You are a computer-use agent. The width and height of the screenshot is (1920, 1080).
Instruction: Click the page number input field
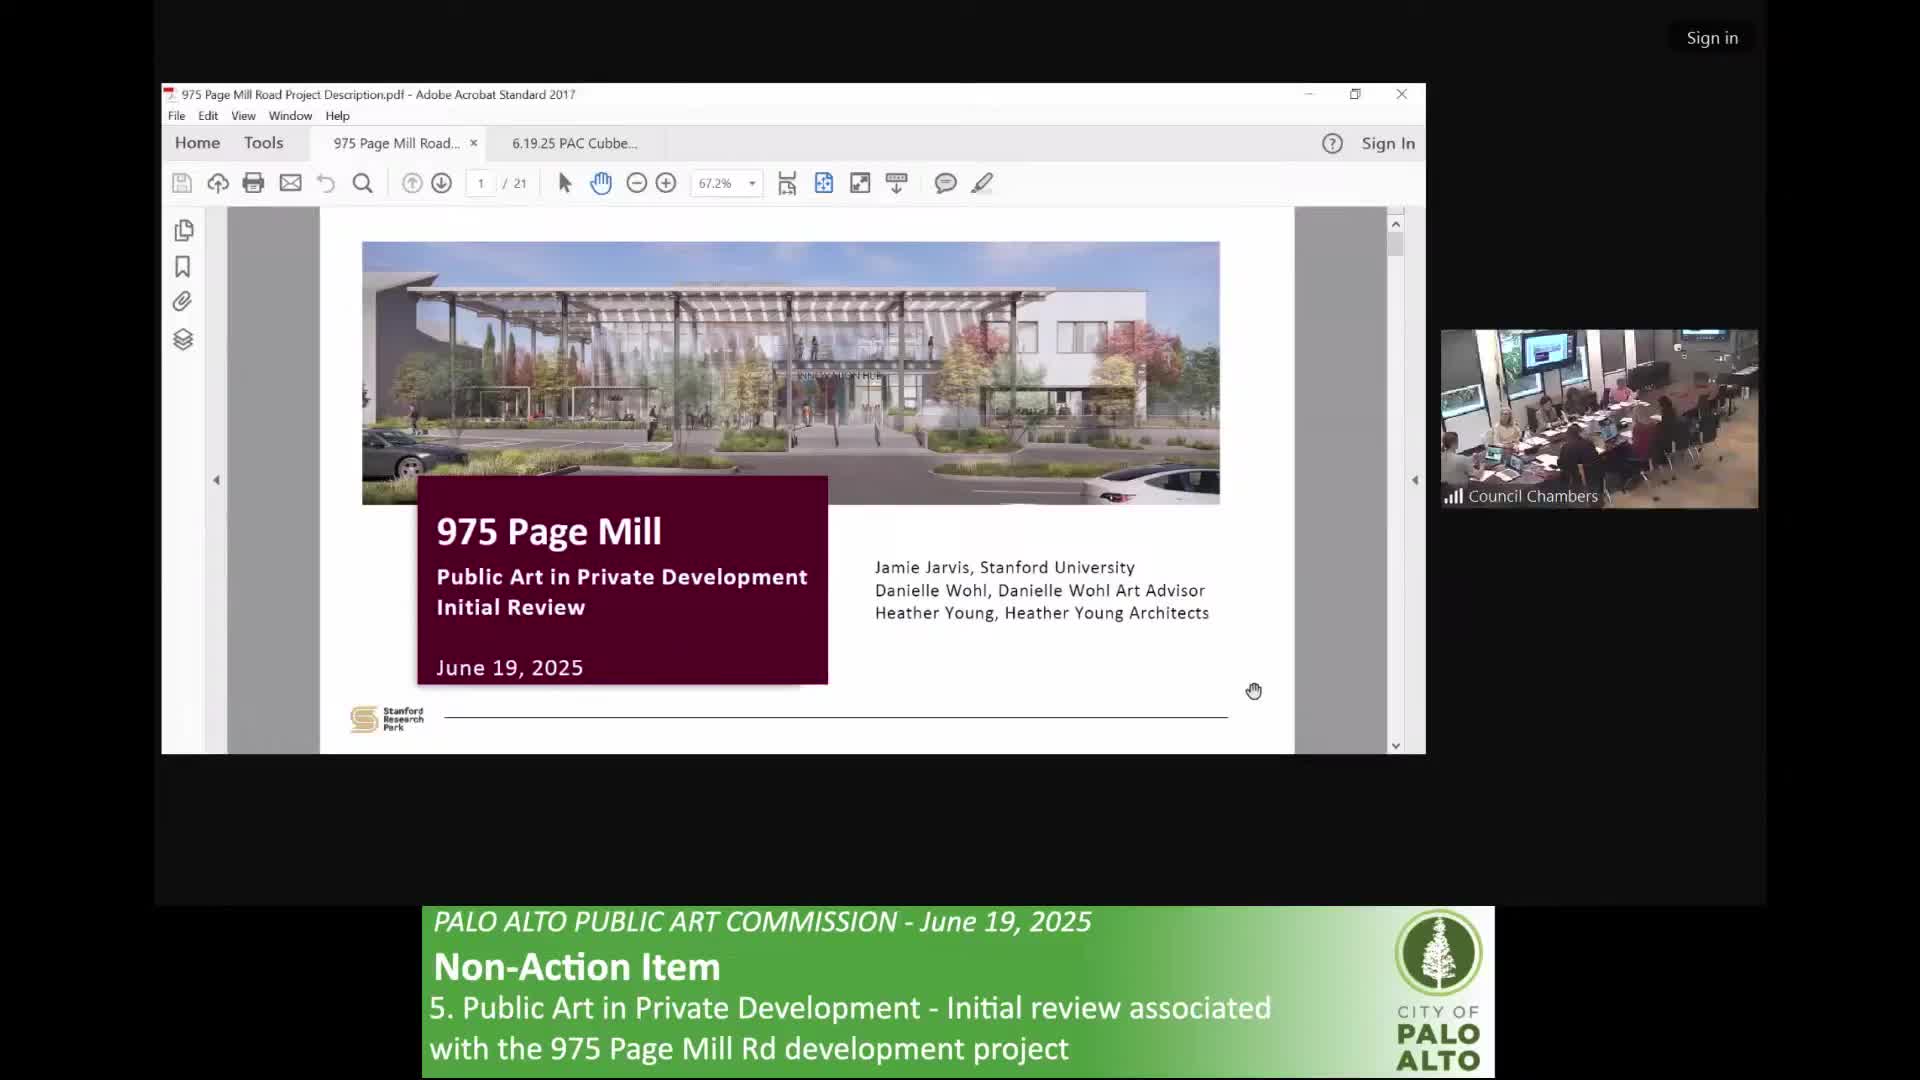(x=481, y=184)
